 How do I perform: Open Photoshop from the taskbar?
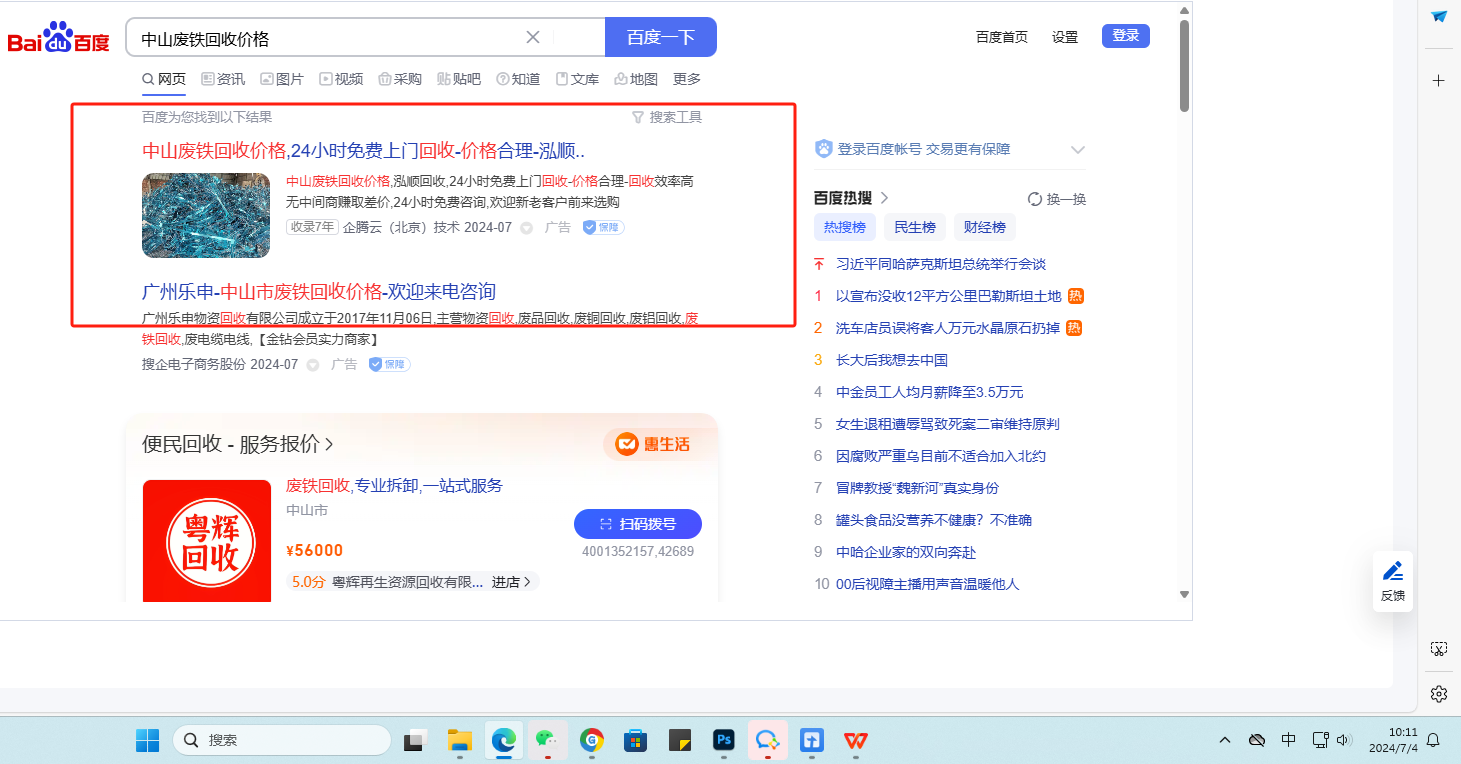[x=724, y=741]
